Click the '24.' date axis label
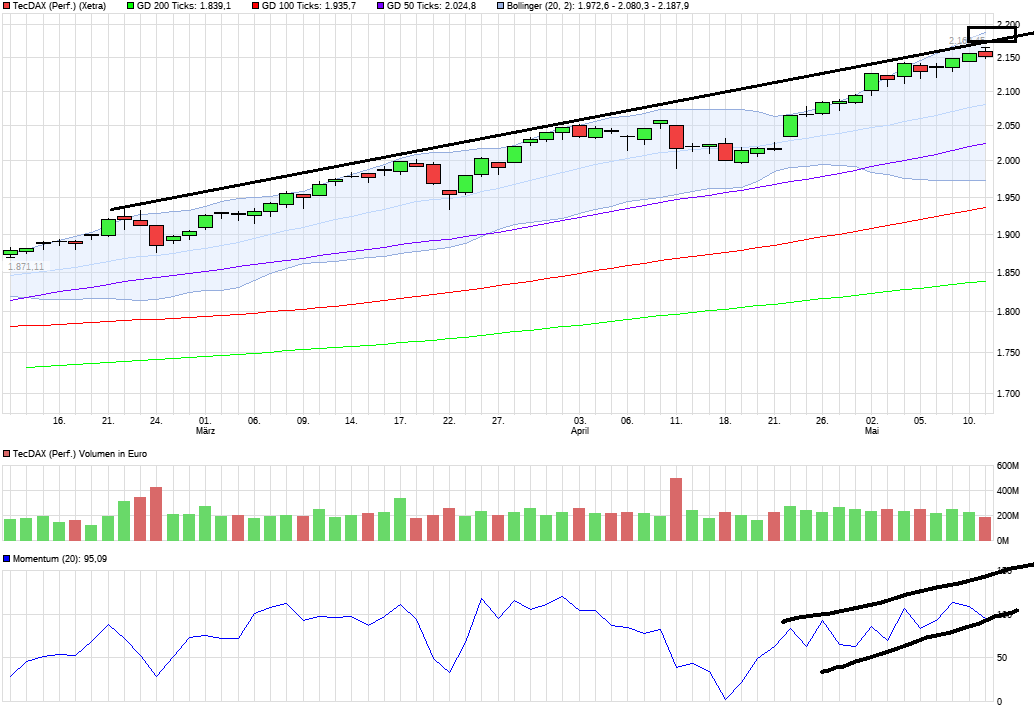The width and height of the screenshot is (1034, 712). click(x=156, y=421)
